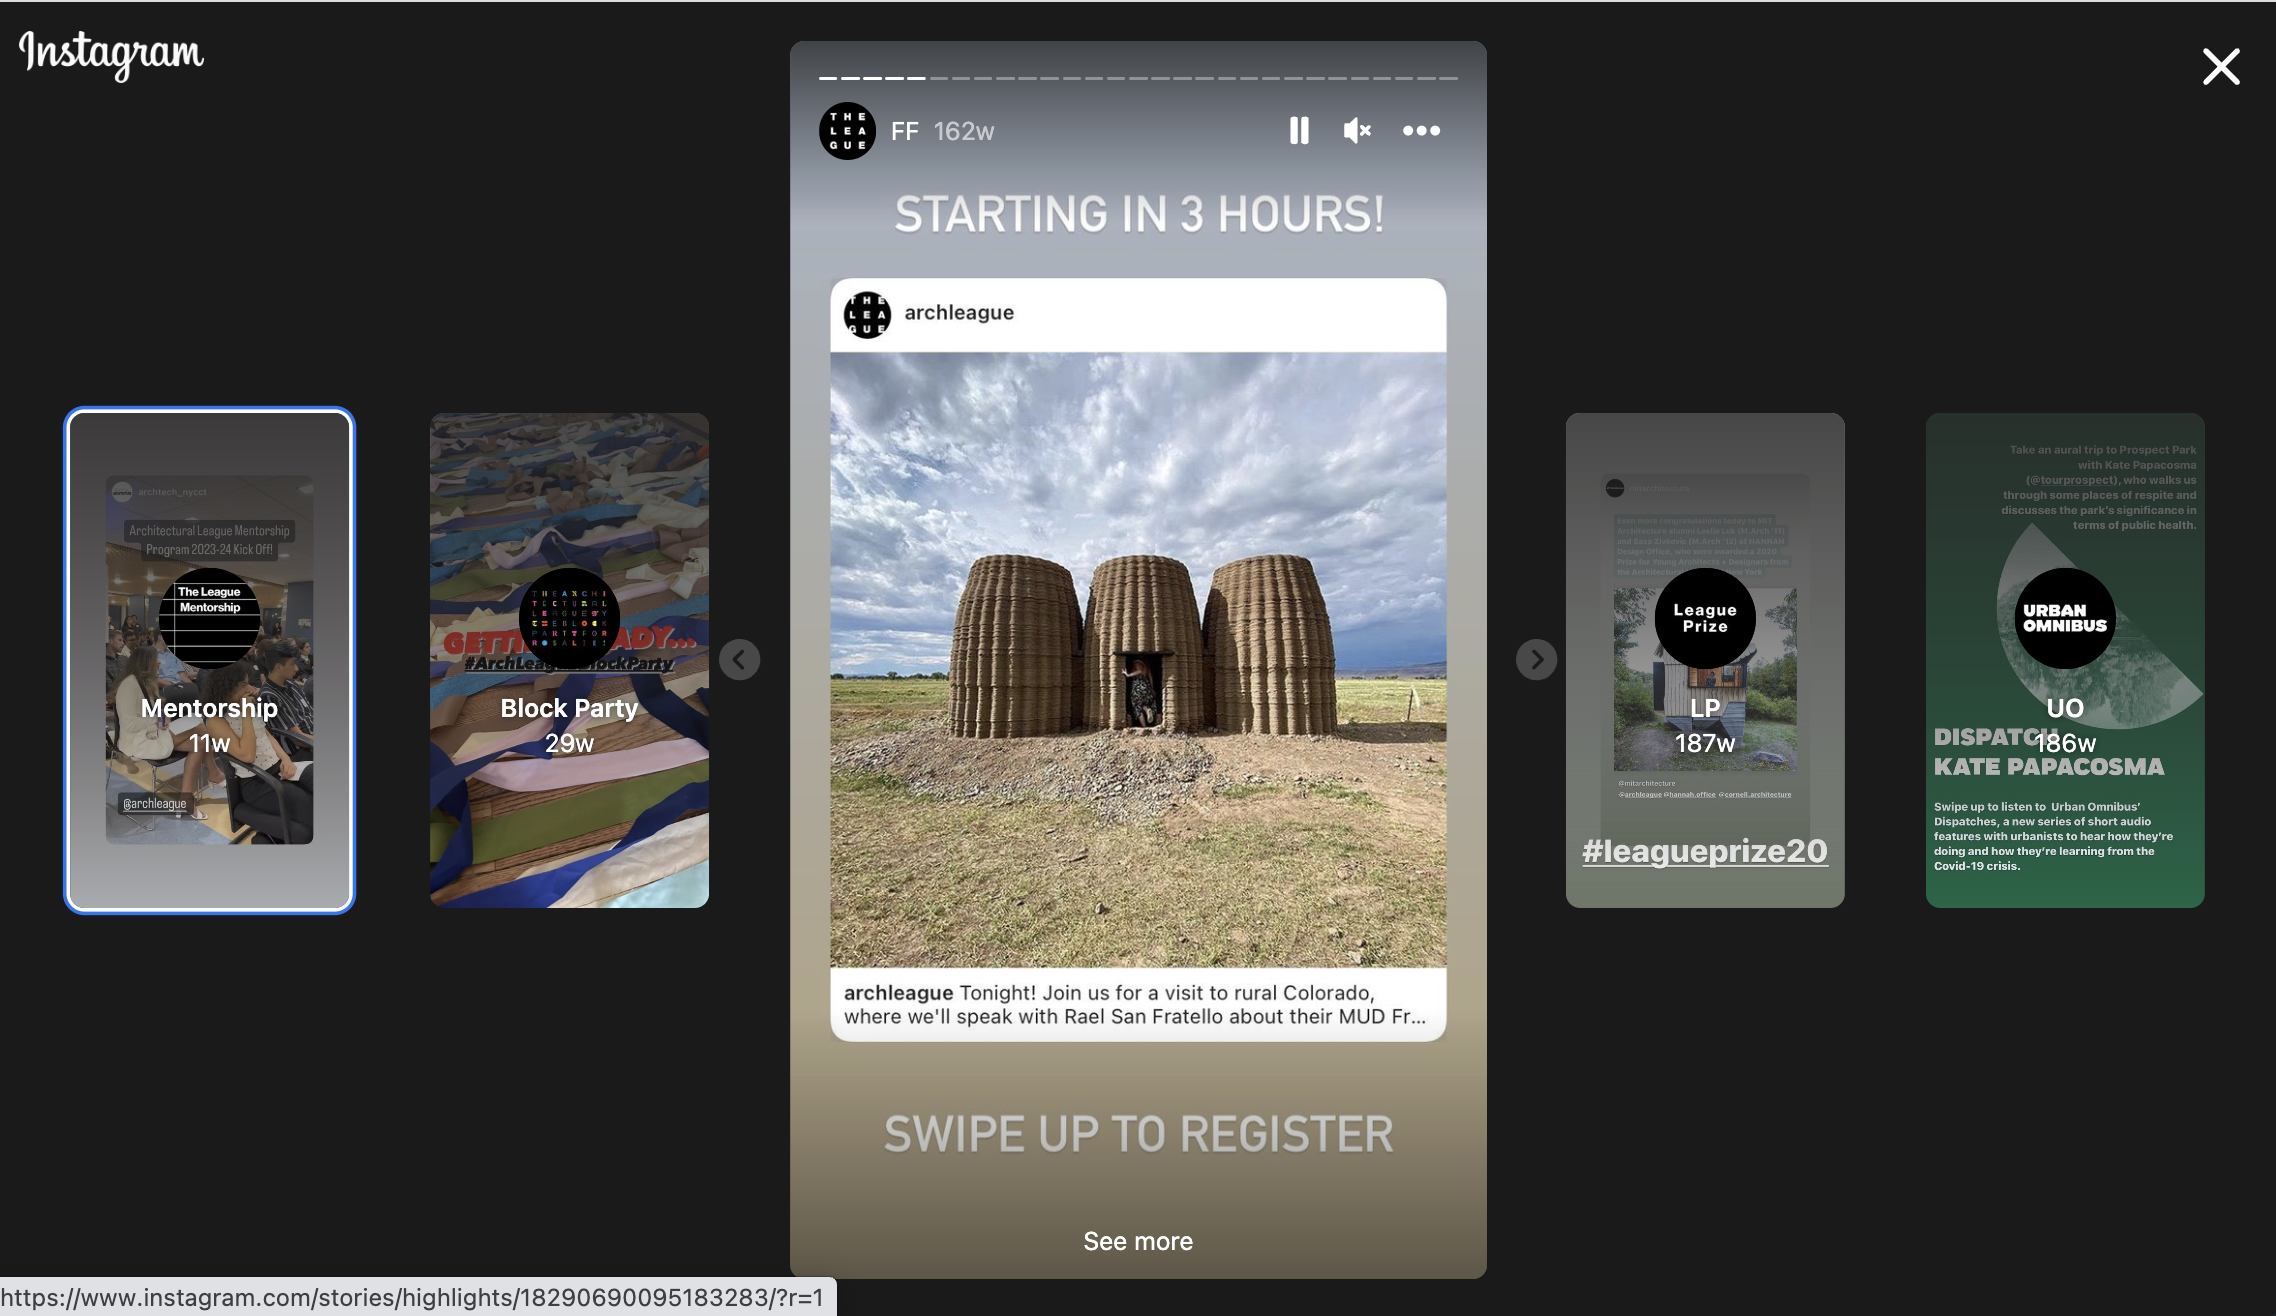Screen dimensions: 2276x1316
Task: Click archleague username in embedded post
Action: [x=959, y=313]
